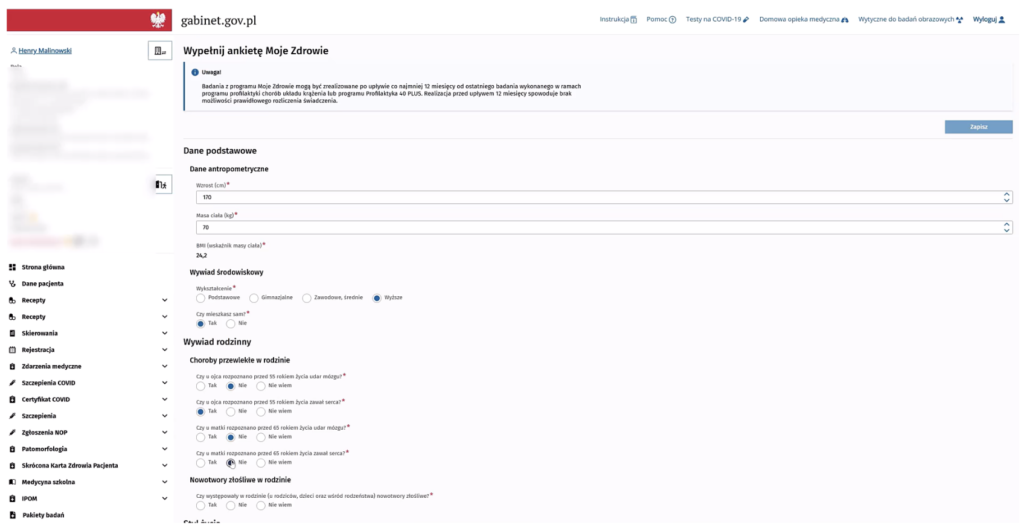Click the Polish eagle emblem logo

coord(157,20)
